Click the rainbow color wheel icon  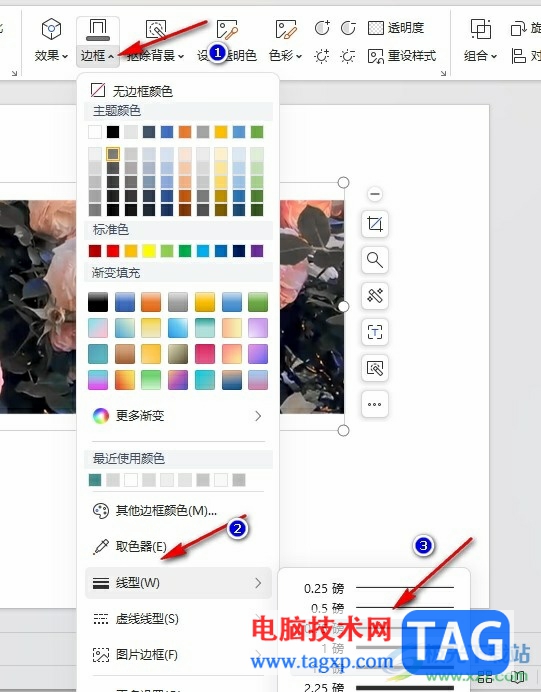[101, 416]
